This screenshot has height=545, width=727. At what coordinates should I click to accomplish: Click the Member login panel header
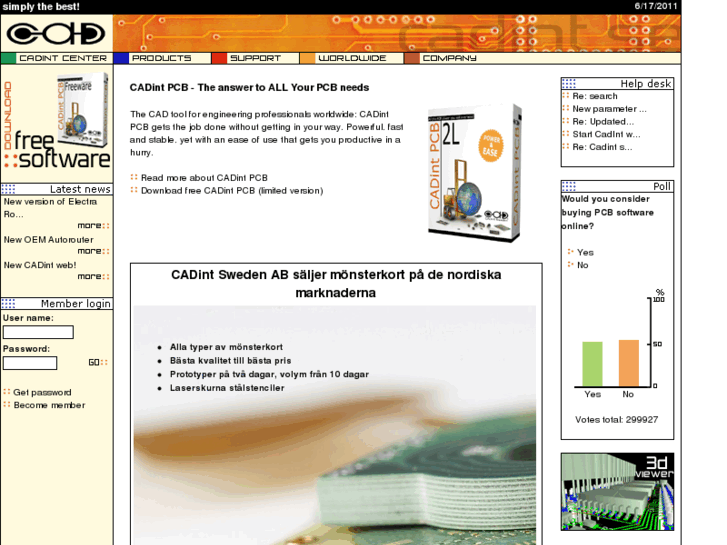(x=57, y=304)
